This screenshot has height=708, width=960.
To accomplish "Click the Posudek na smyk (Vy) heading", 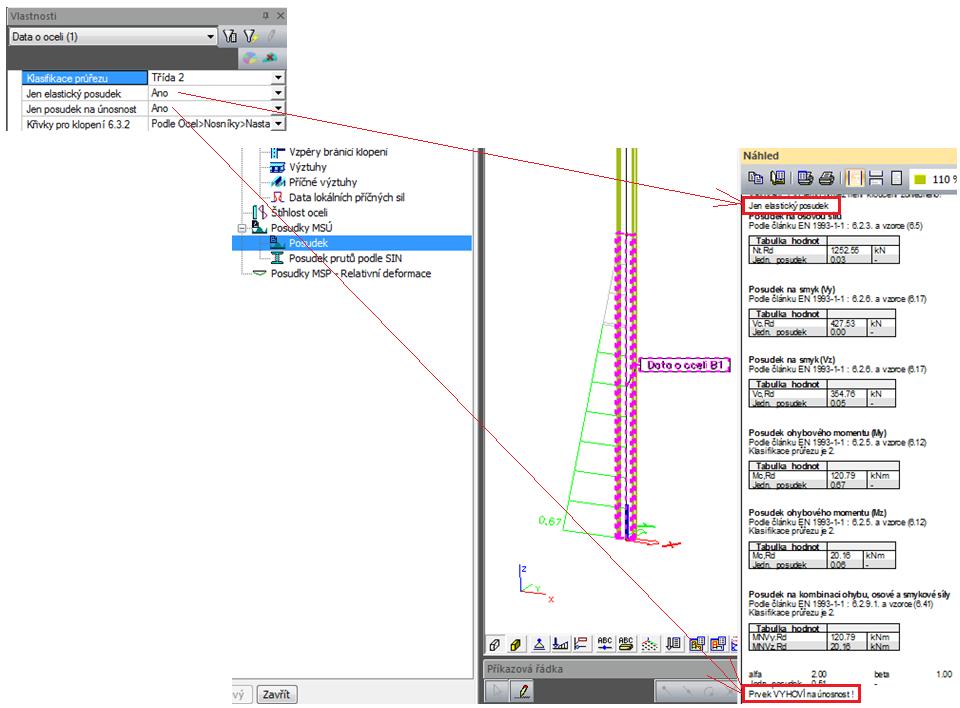I will click(x=792, y=289).
